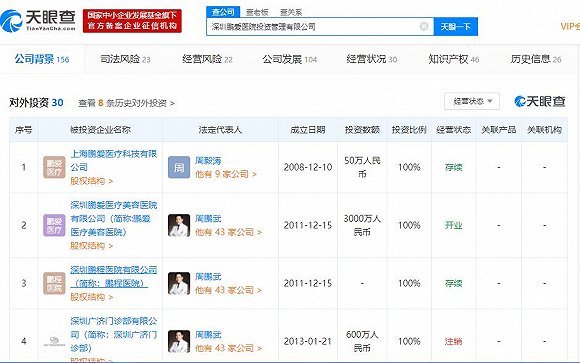The image size is (580, 363).
Task: Select the 查关系 search tab
Action: pos(291,12)
